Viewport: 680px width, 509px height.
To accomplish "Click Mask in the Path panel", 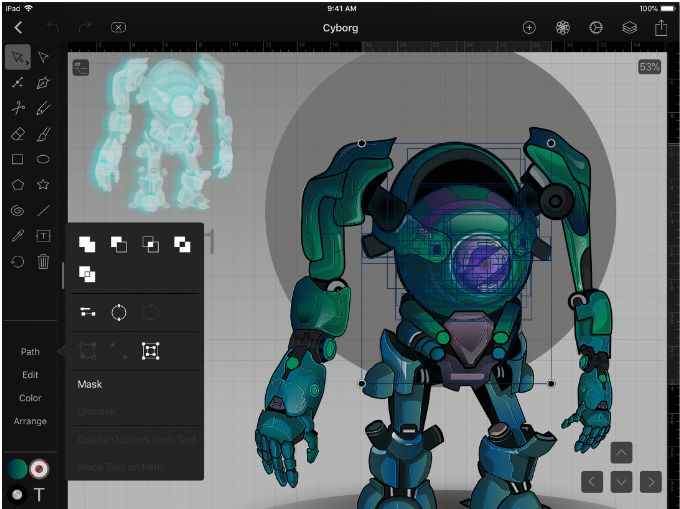I will [90, 384].
